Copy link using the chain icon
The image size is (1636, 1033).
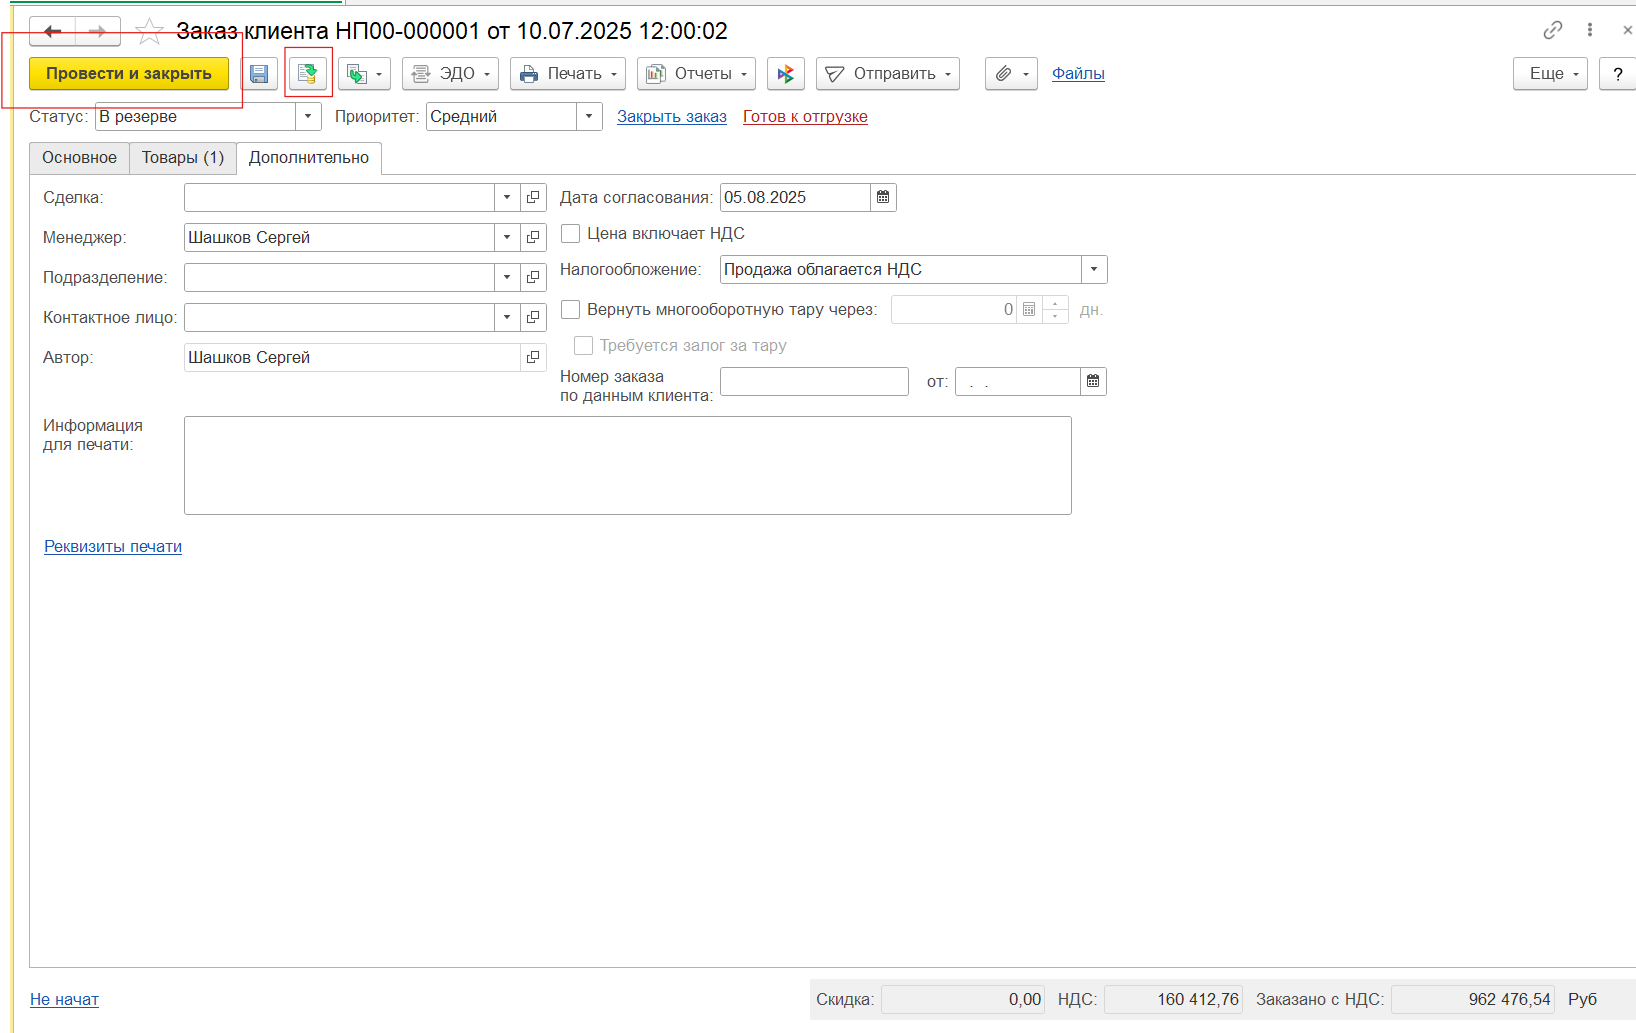pos(1552,30)
